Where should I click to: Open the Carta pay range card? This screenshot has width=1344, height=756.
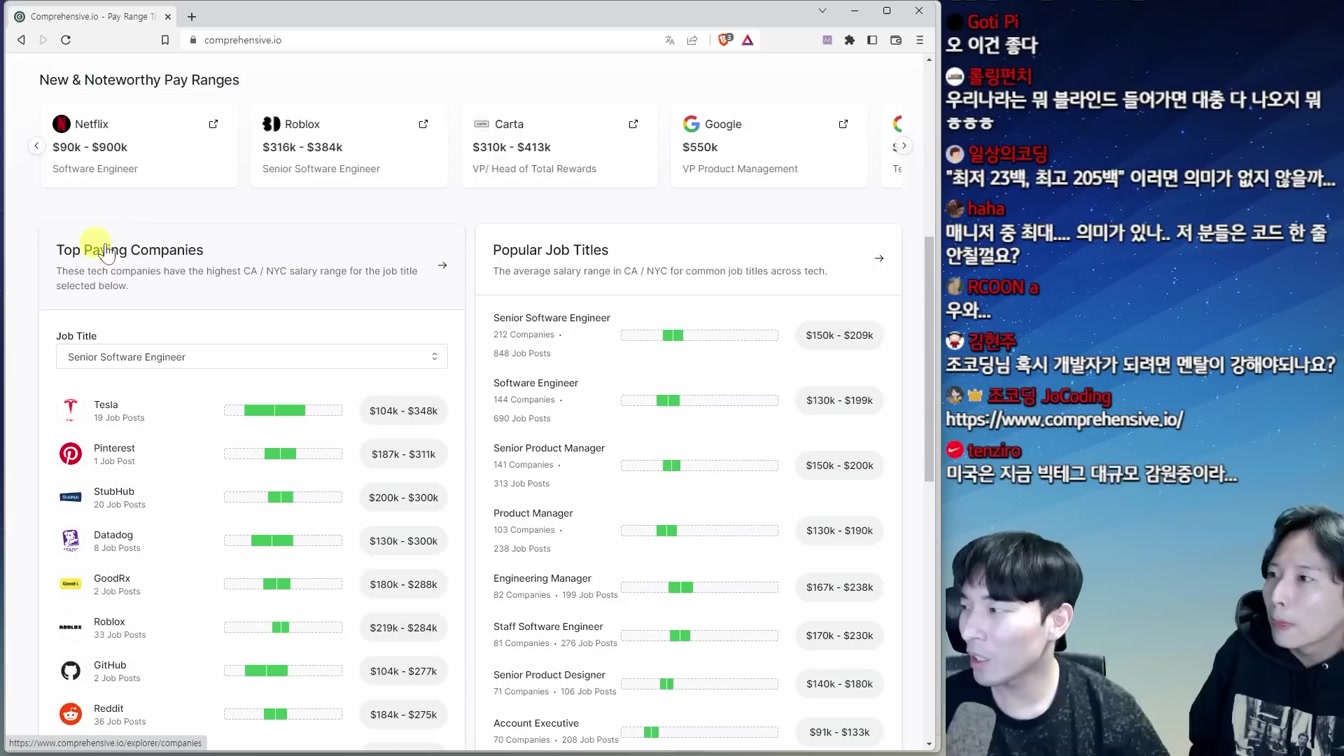(558, 146)
